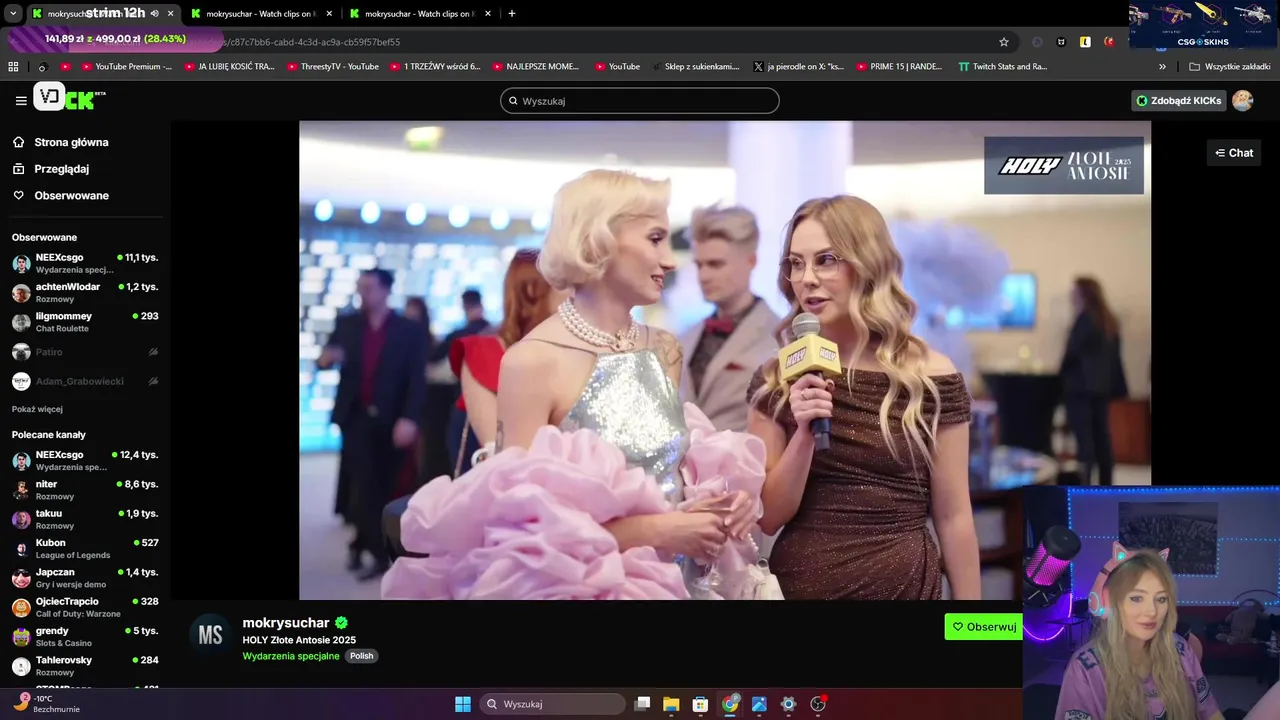Open lilgmommey followed channel
This screenshot has width=1280, height=720.
85,322
